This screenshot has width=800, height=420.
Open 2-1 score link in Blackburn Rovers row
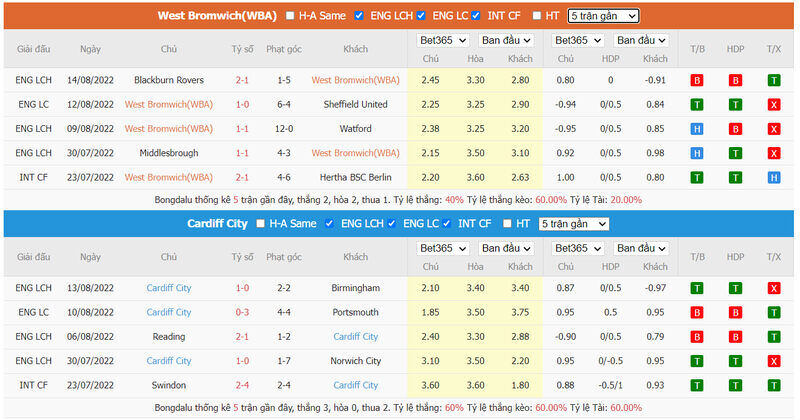[242, 80]
